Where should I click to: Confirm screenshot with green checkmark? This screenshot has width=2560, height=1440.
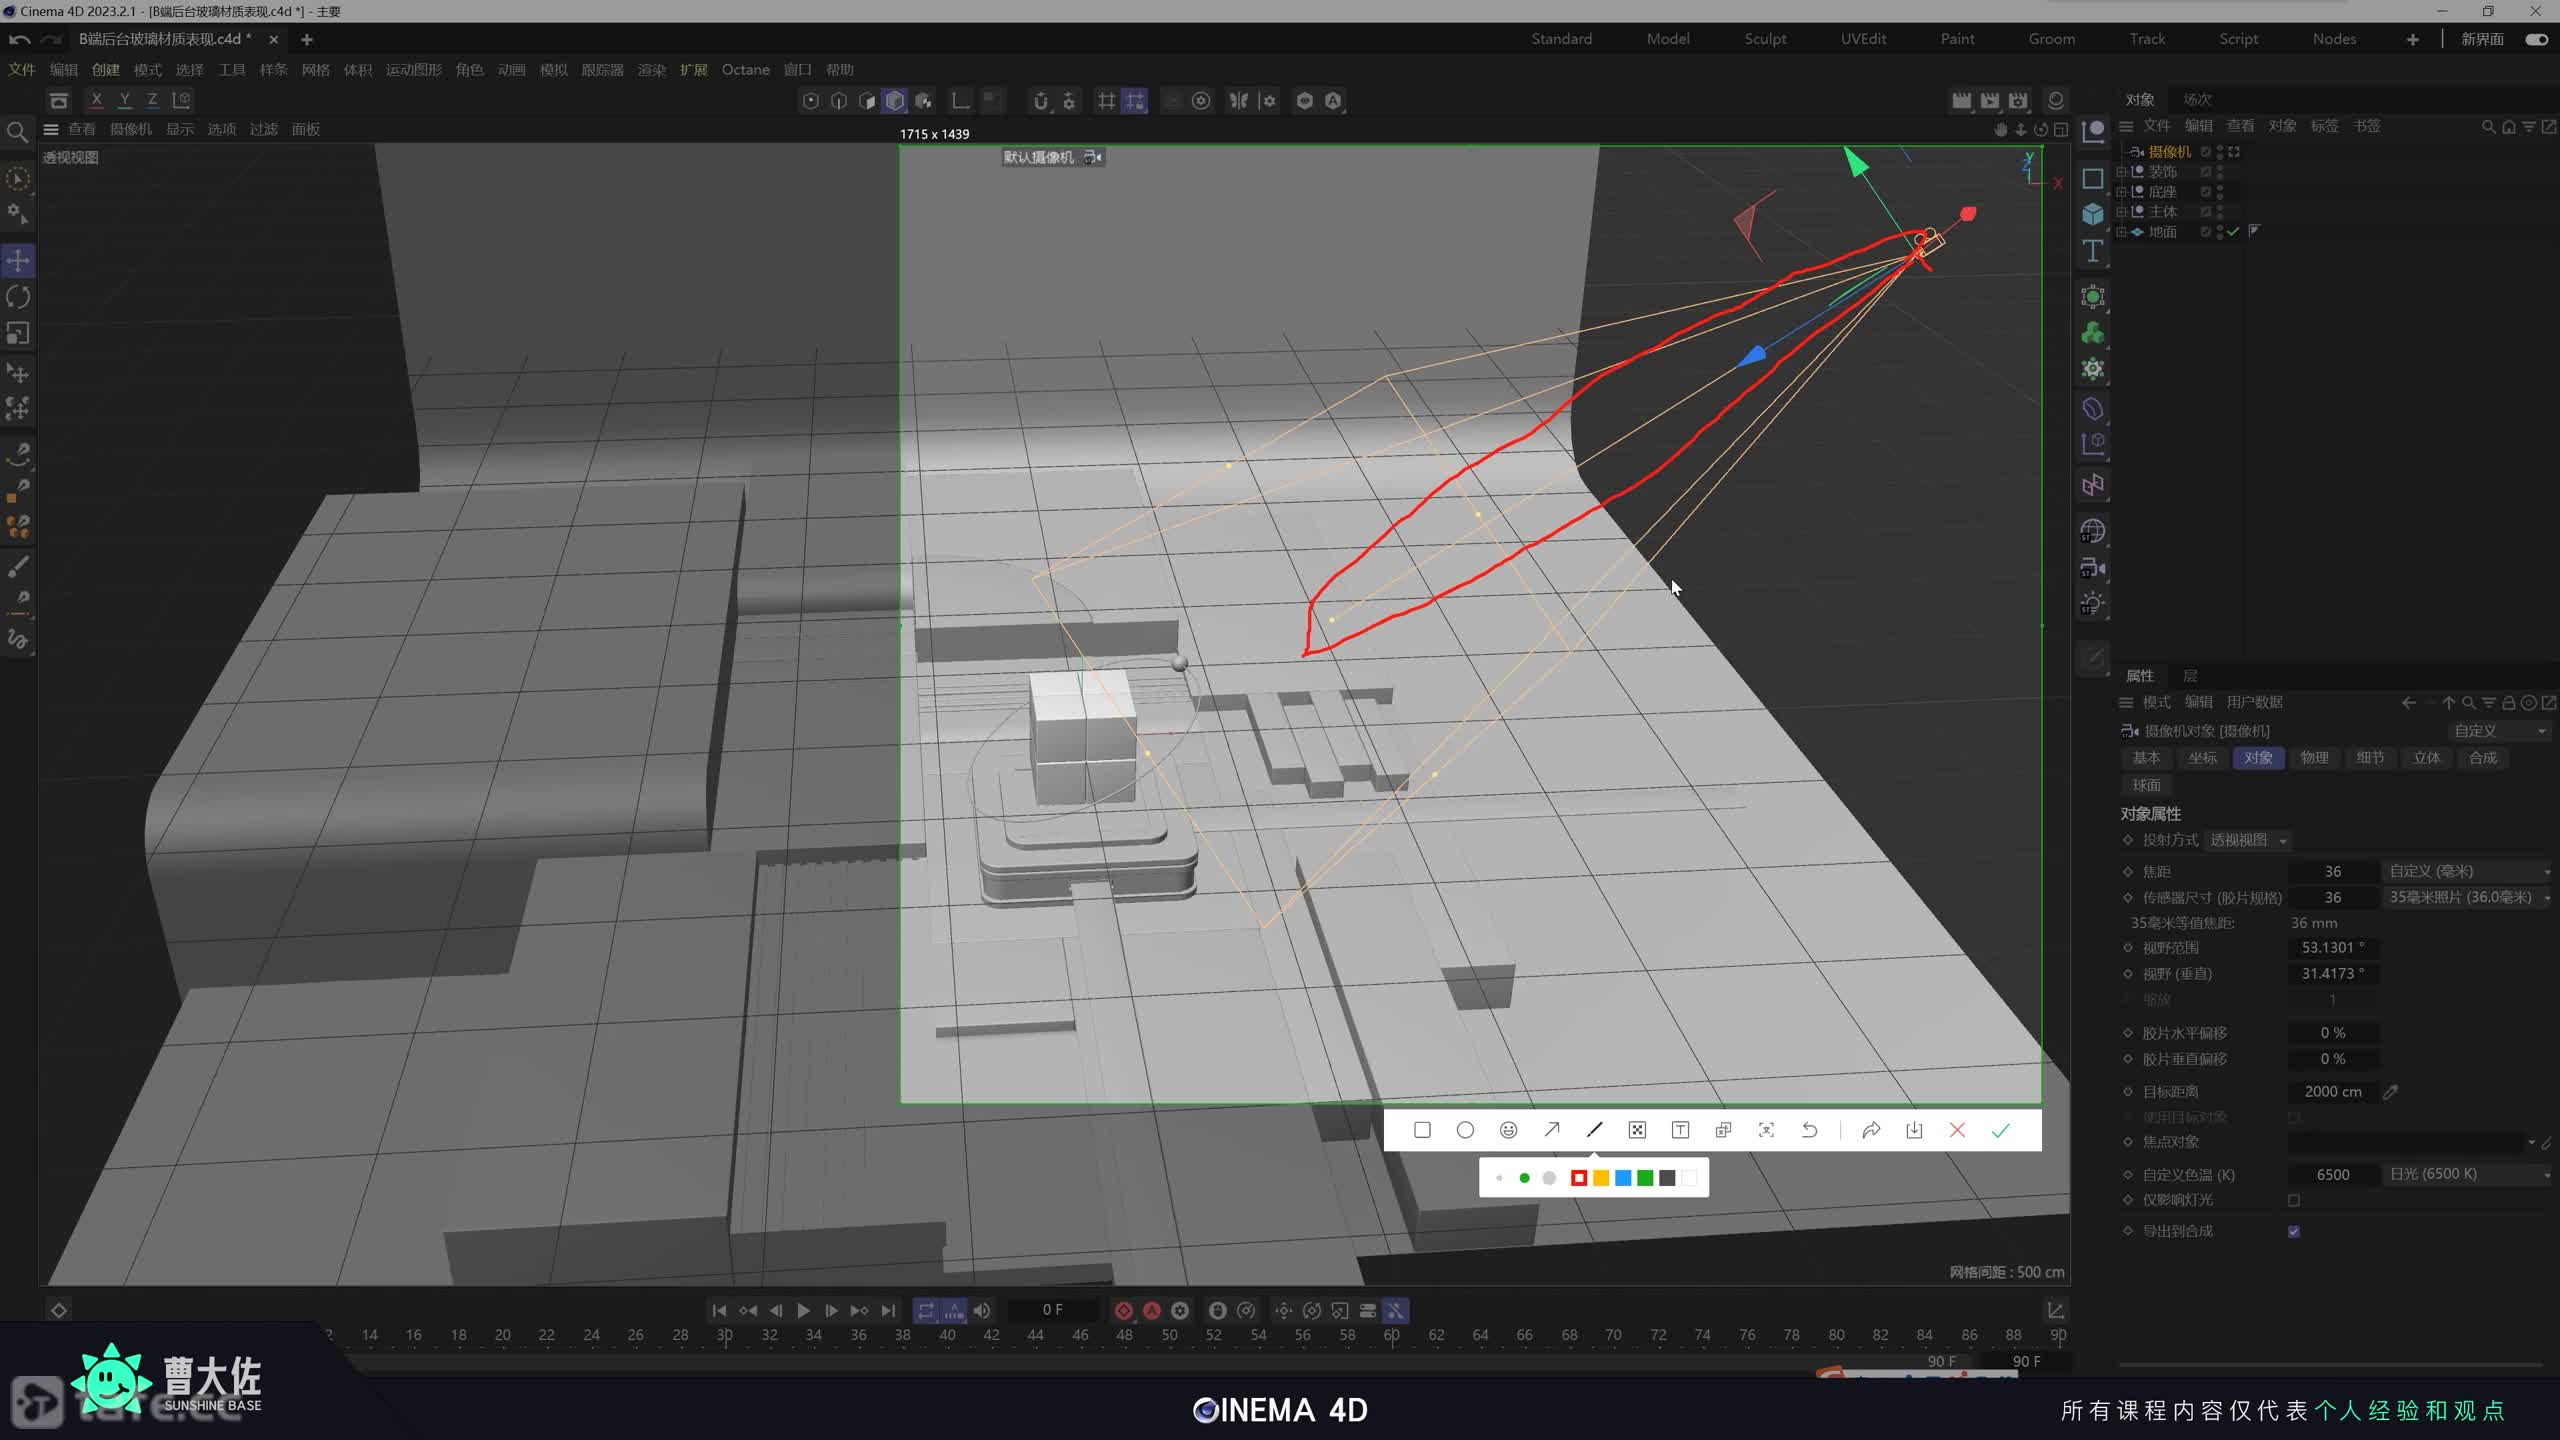[x=2000, y=1130]
